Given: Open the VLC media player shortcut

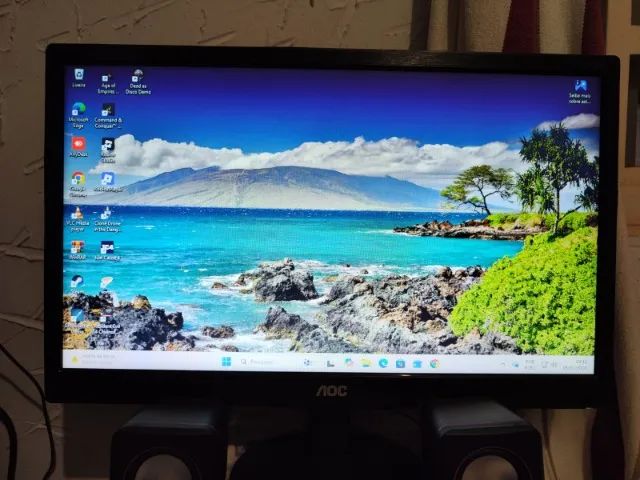Looking at the screenshot, I should [x=78, y=220].
